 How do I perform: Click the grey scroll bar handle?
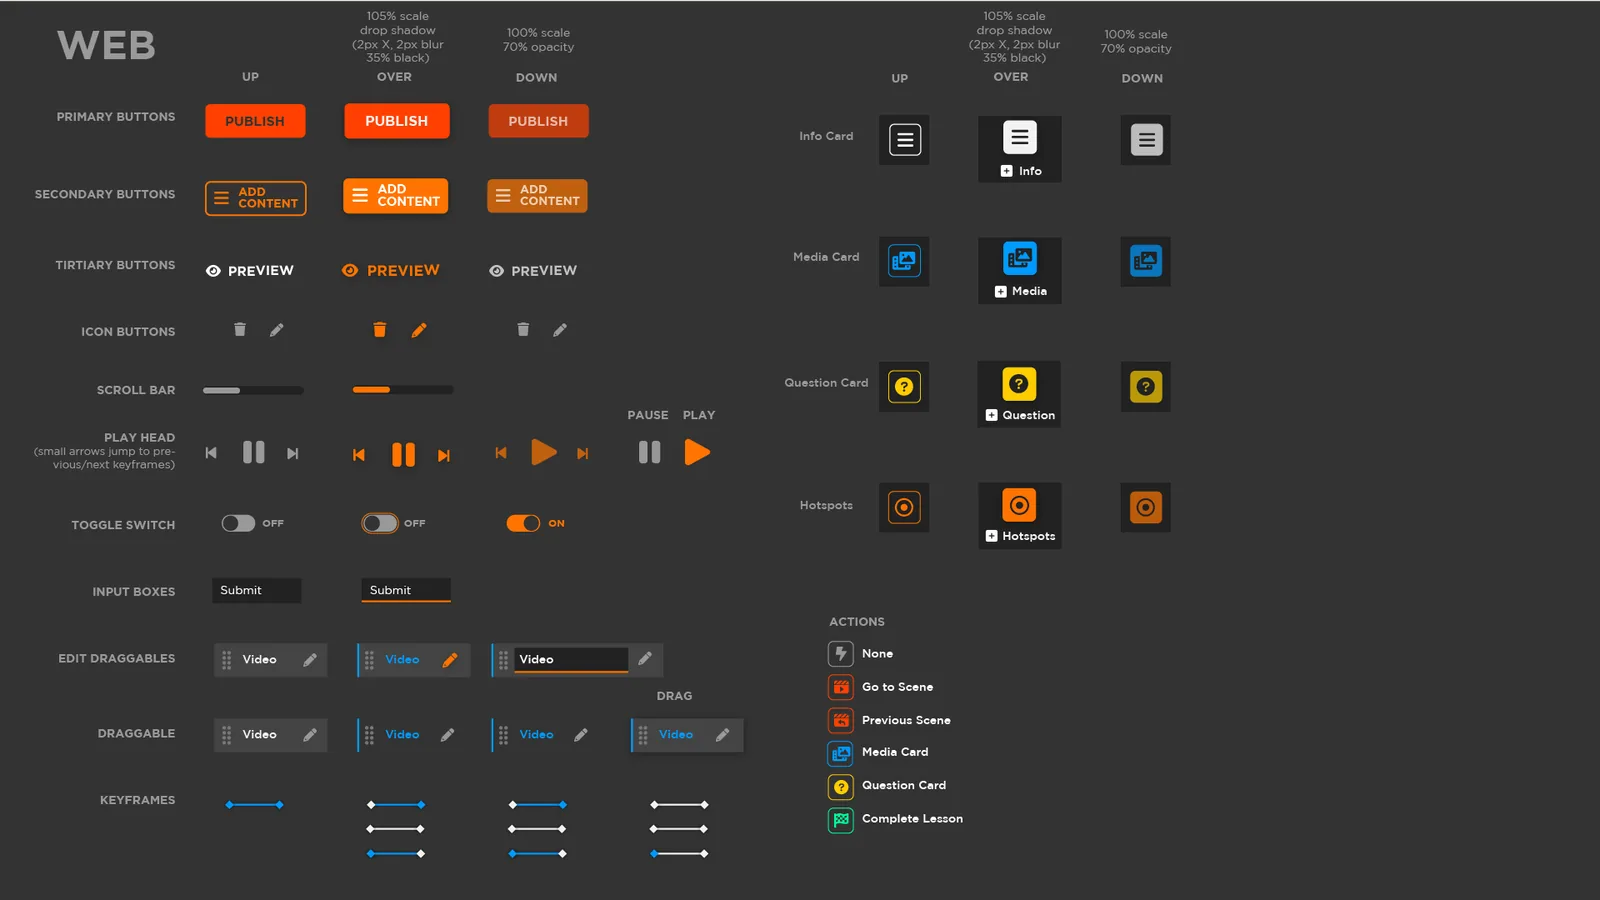[222, 390]
